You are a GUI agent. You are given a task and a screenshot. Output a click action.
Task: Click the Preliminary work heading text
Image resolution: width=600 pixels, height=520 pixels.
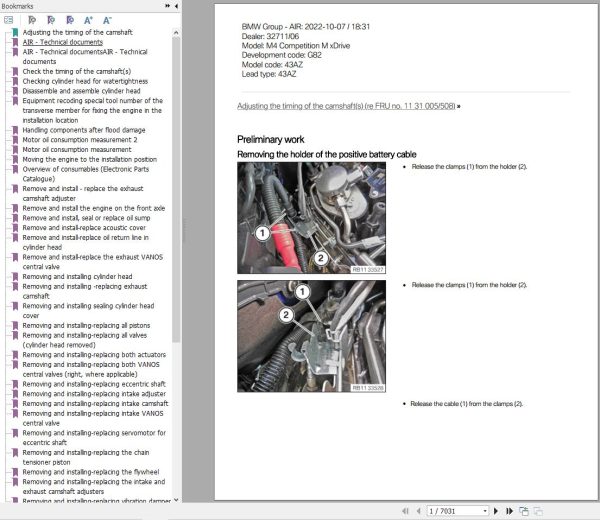[271, 140]
